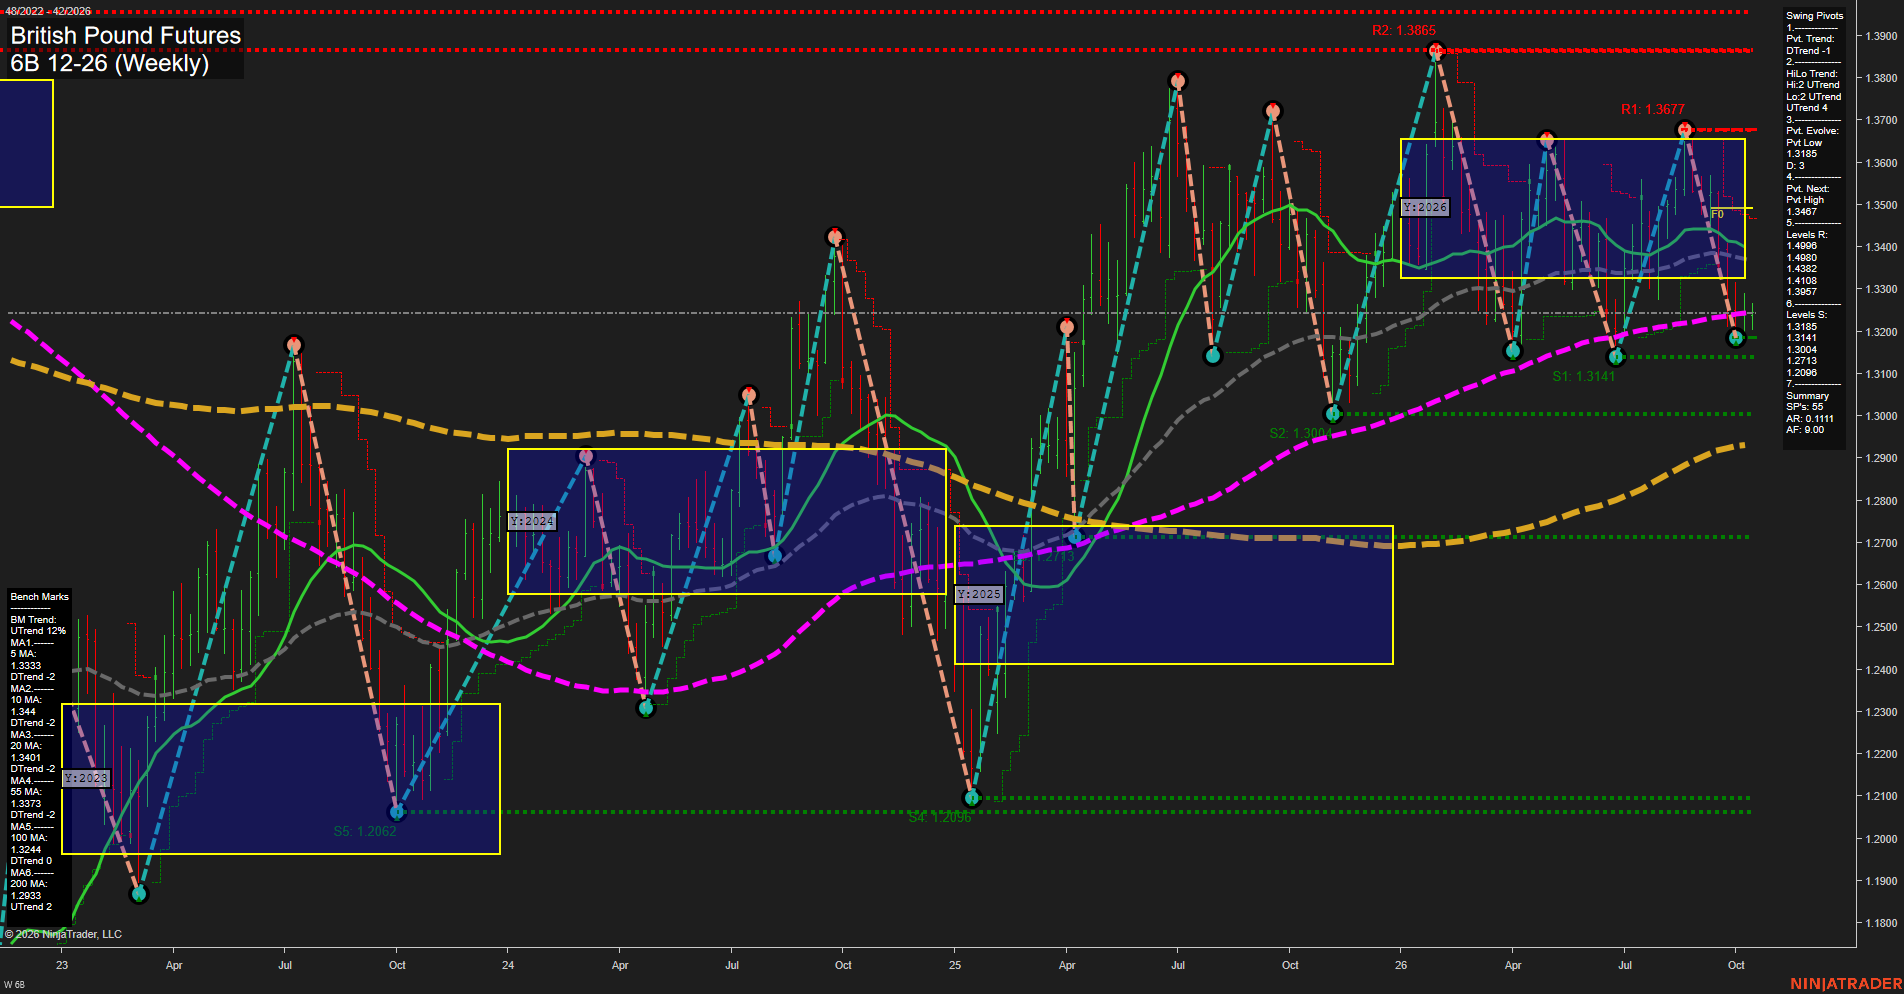The width and height of the screenshot is (1904, 994).
Task: Select the AR: 0.1111 summary entry
Action: pyautogui.click(x=1810, y=419)
